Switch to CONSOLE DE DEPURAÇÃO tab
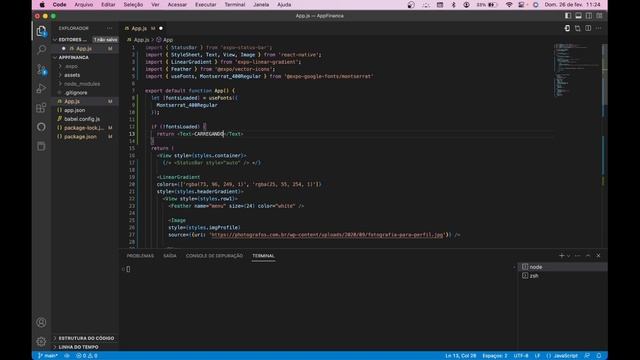Screen dimensions: 640x360 214,256
